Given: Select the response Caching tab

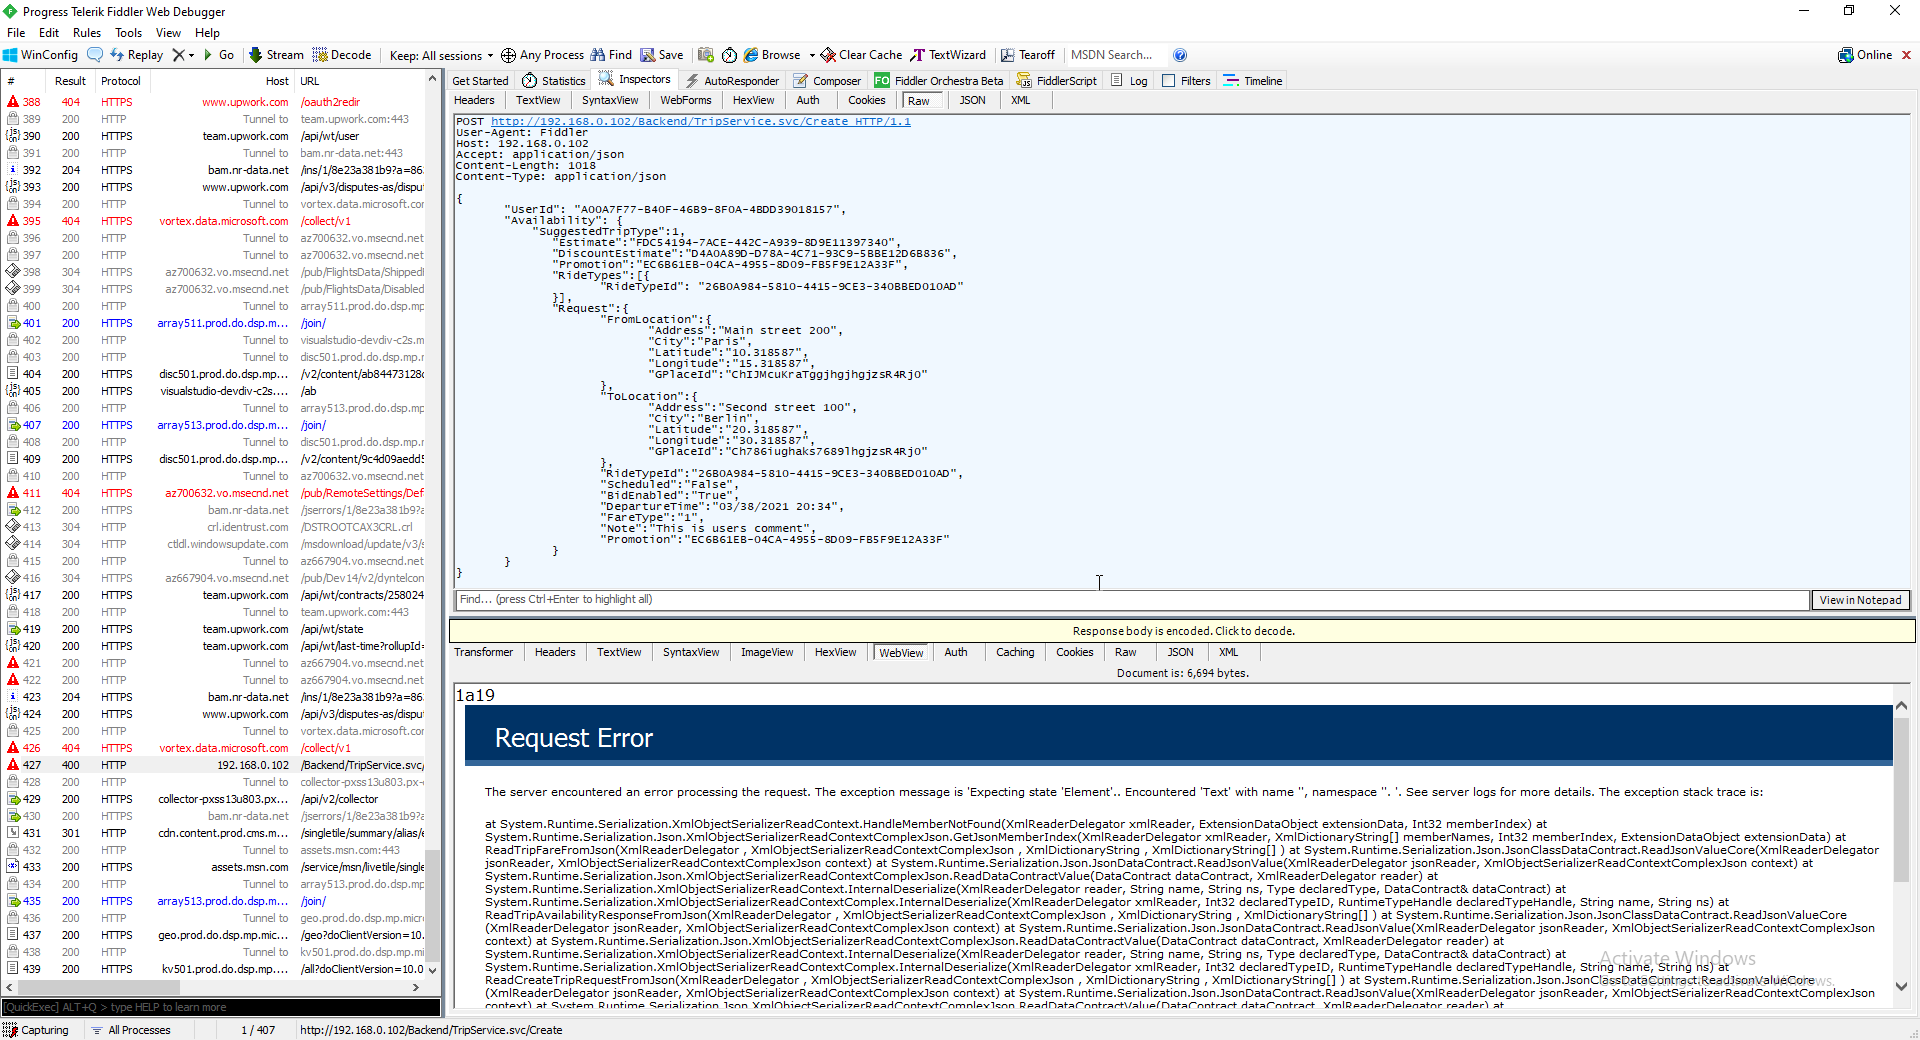Looking at the screenshot, I should 1015,652.
